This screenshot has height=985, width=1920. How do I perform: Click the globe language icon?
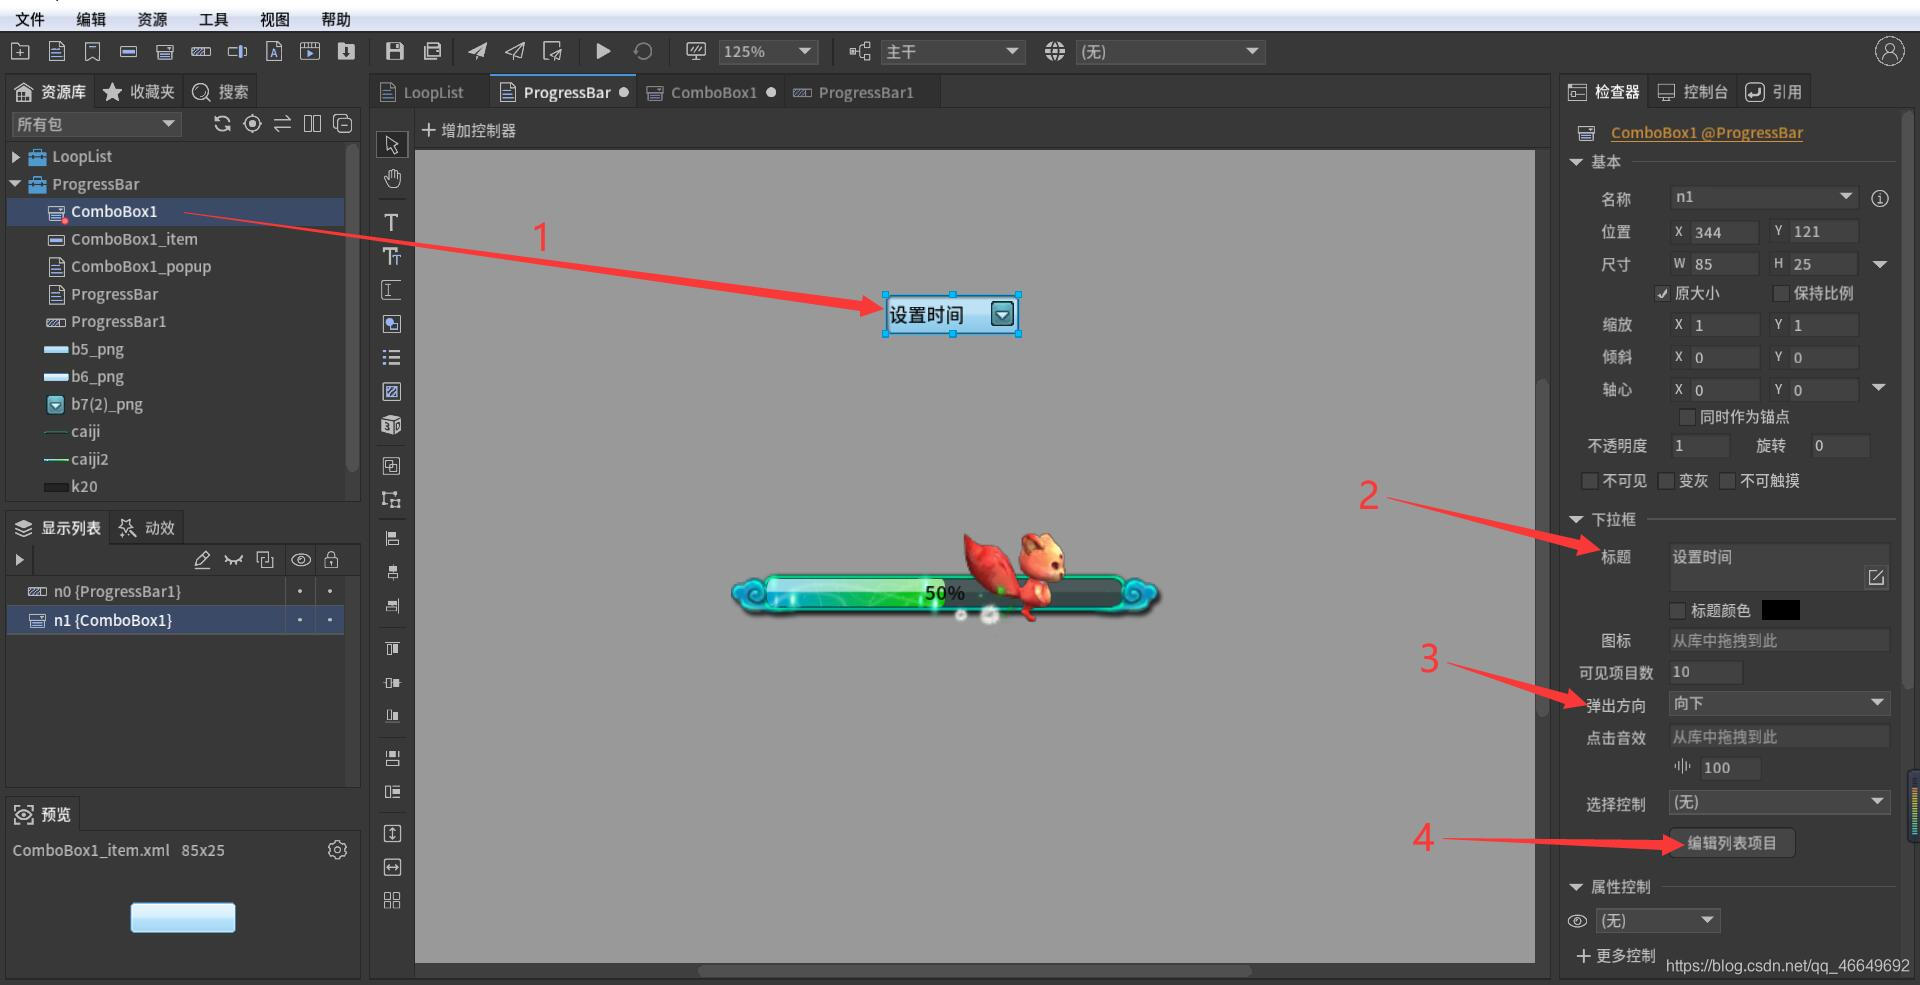(1055, 51)
